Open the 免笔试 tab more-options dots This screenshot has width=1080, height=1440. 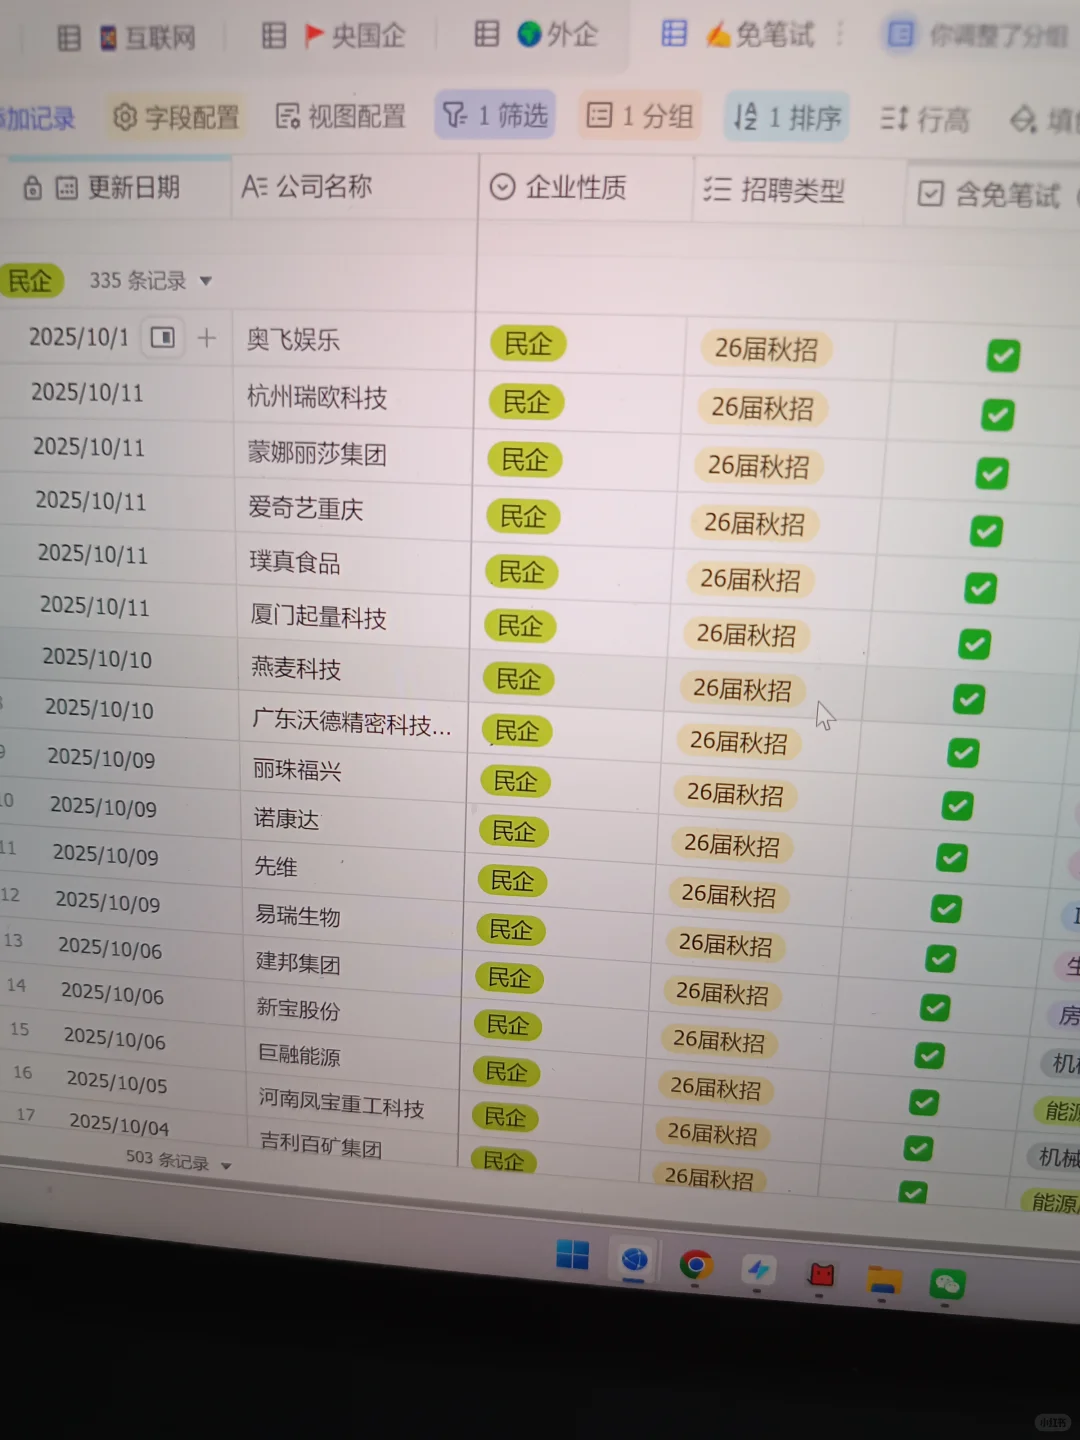(840, 35)
